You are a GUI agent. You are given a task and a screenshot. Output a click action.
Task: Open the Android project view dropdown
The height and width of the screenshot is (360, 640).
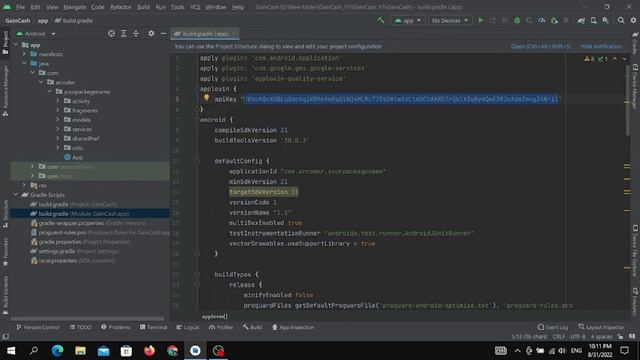click(36, 33)
